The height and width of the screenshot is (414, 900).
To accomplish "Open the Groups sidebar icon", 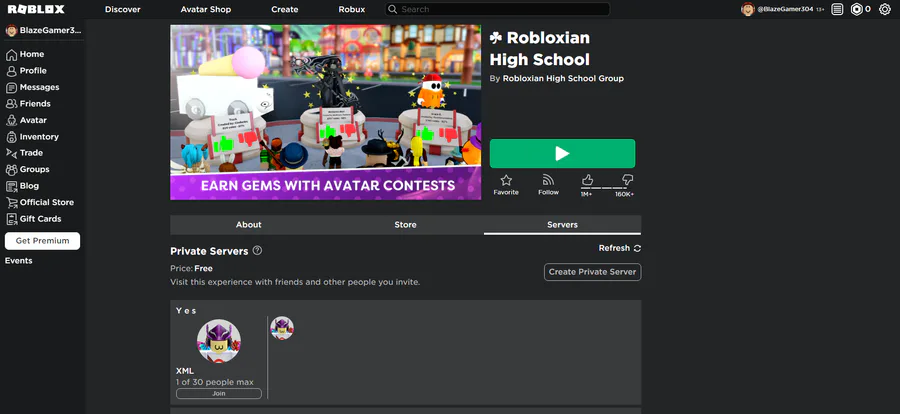I will (x=11, y=169).
